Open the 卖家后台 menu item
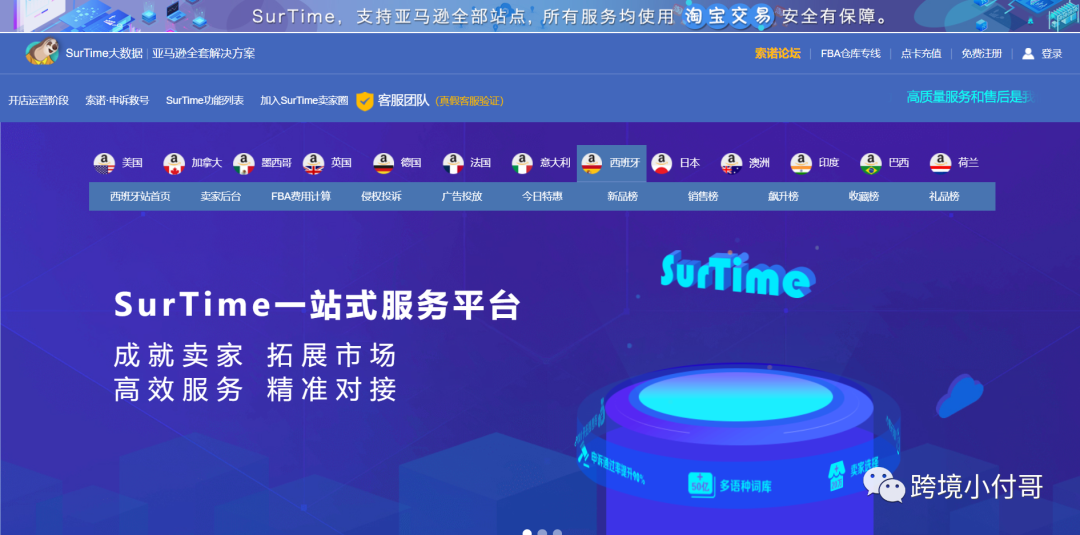The image size is (1080, 535). pos(220,196)
